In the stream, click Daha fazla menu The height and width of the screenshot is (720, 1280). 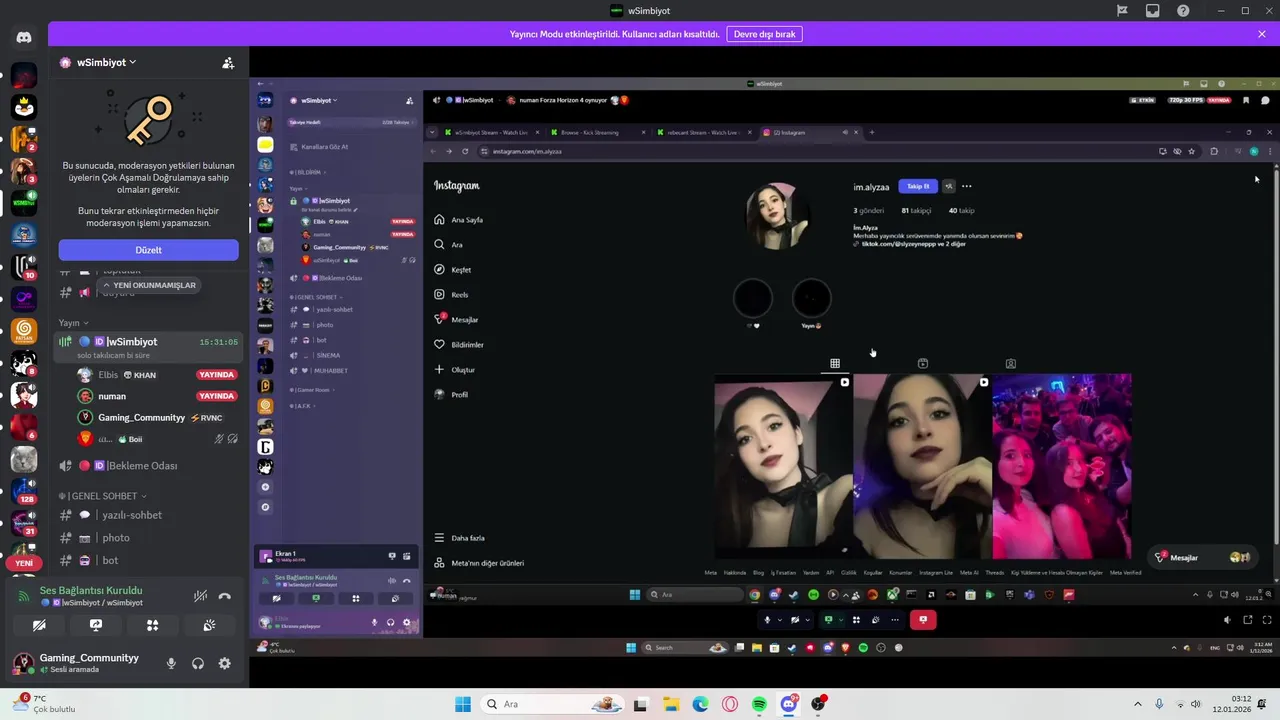click(x=460, y=538)
